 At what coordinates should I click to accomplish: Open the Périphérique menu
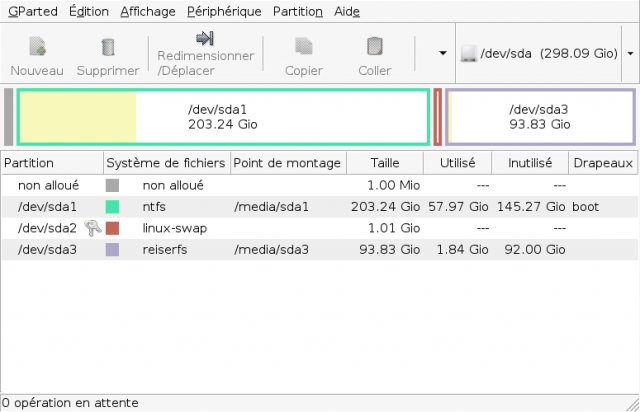coord(224,11)
